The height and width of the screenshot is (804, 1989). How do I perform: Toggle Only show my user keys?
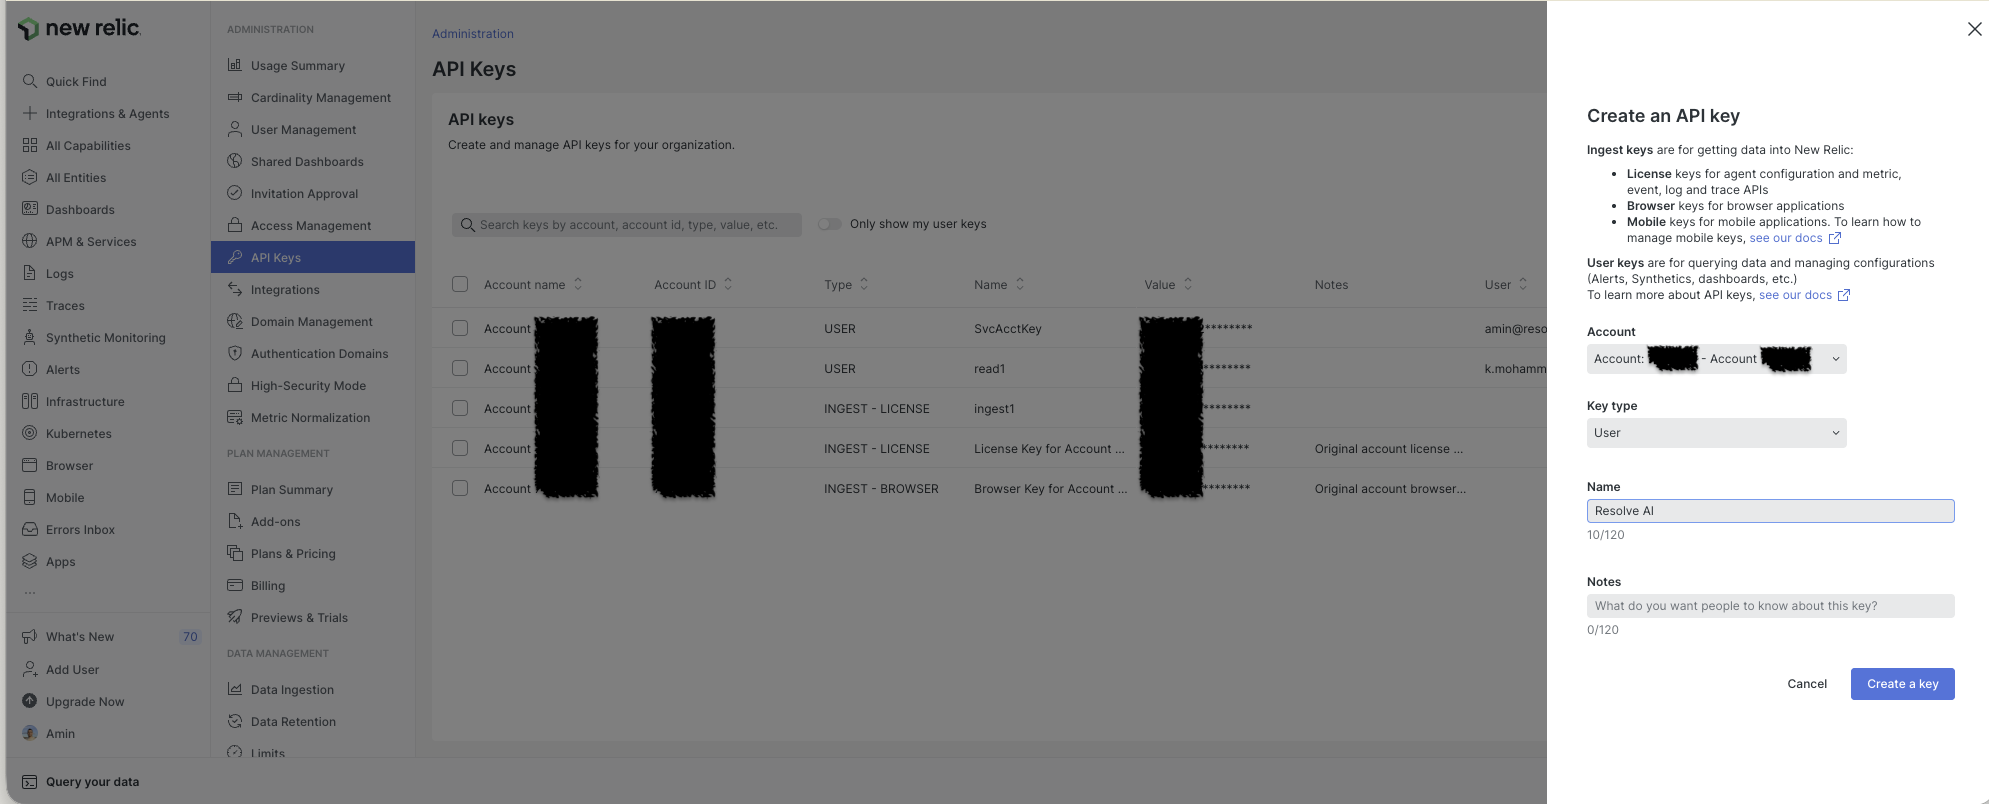coord(830,224)
